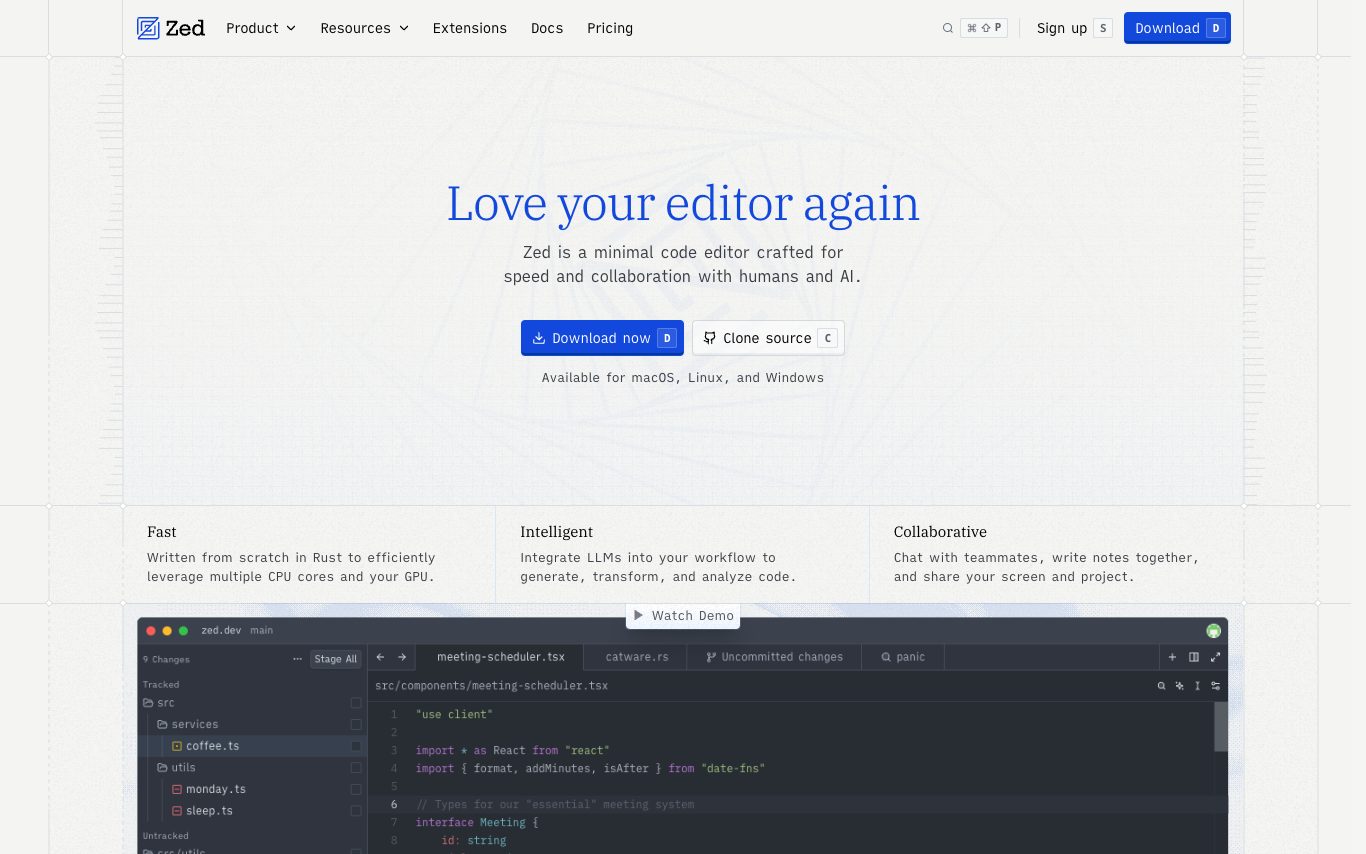This screenshot has width=1366, height=854.
Task: Open the Product dropdown menu
Action: 261,28
